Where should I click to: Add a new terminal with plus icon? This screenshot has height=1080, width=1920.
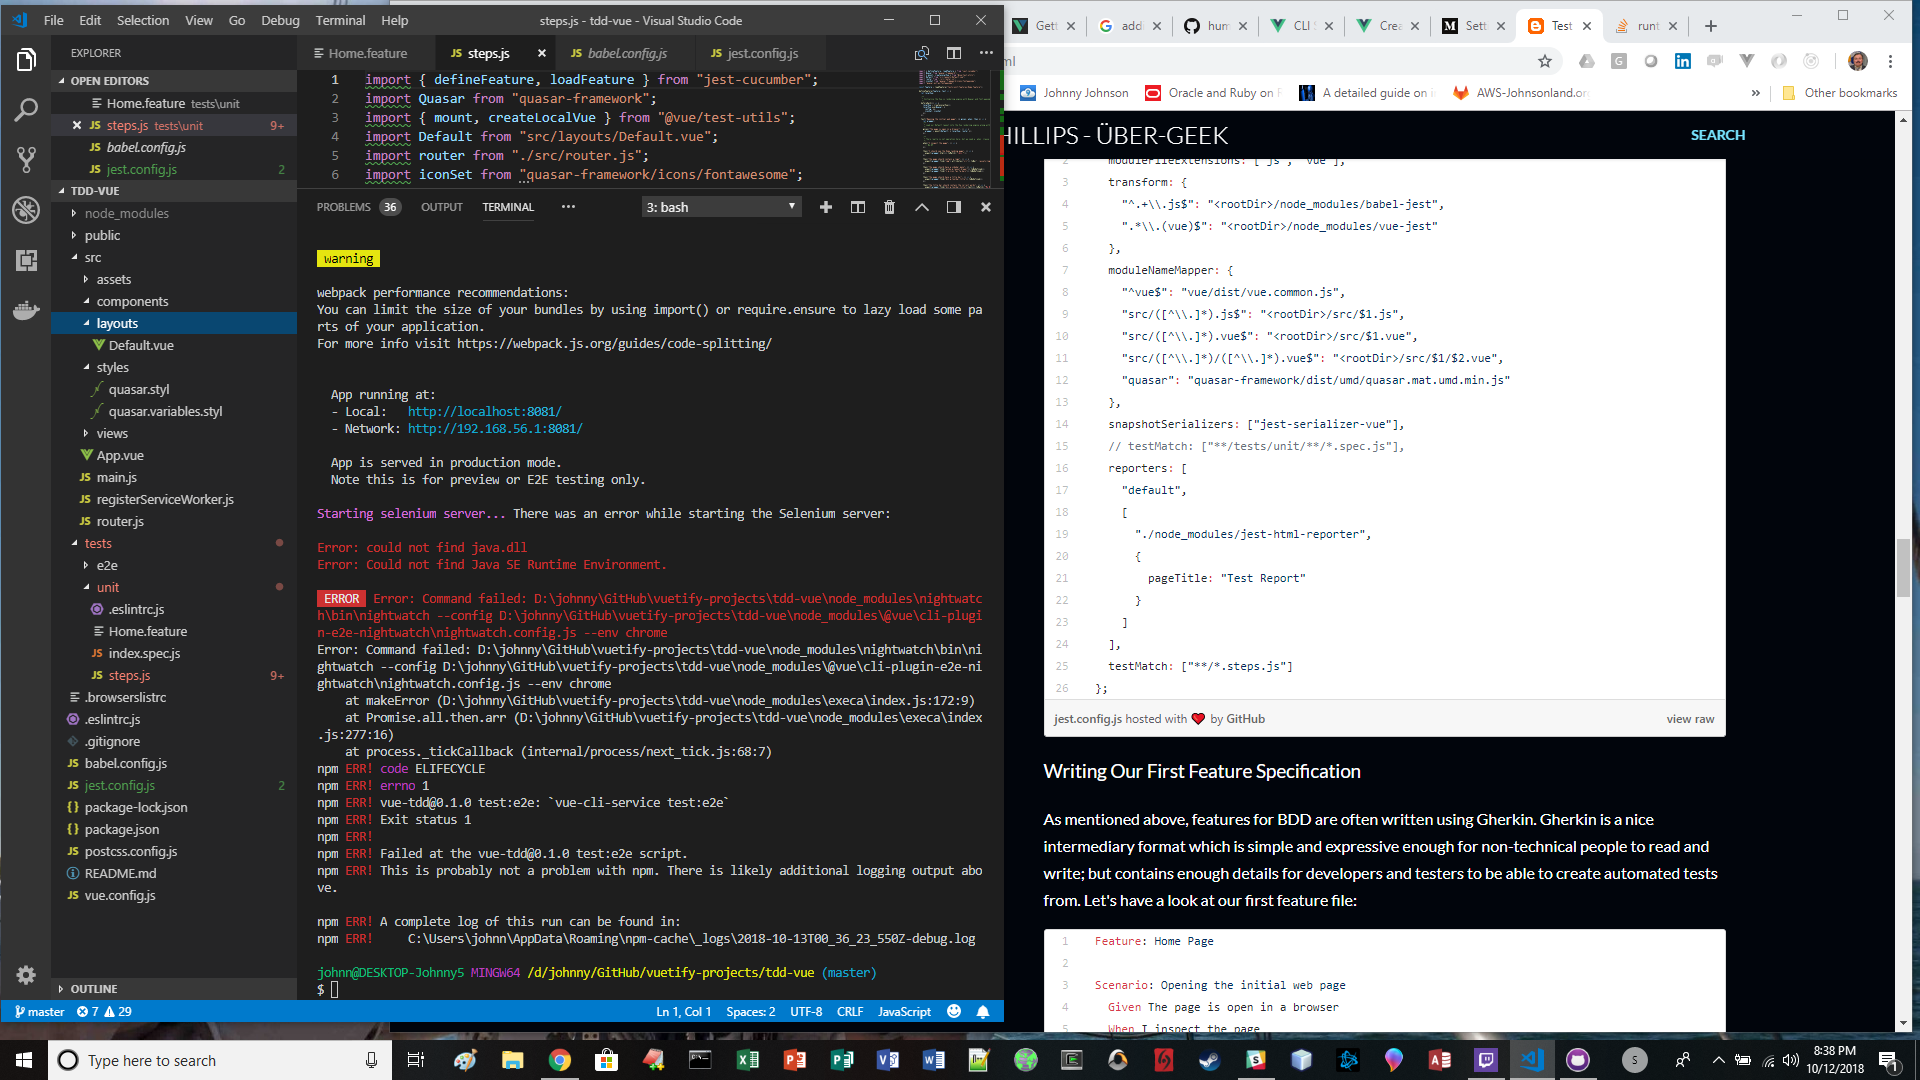(825, 207)
